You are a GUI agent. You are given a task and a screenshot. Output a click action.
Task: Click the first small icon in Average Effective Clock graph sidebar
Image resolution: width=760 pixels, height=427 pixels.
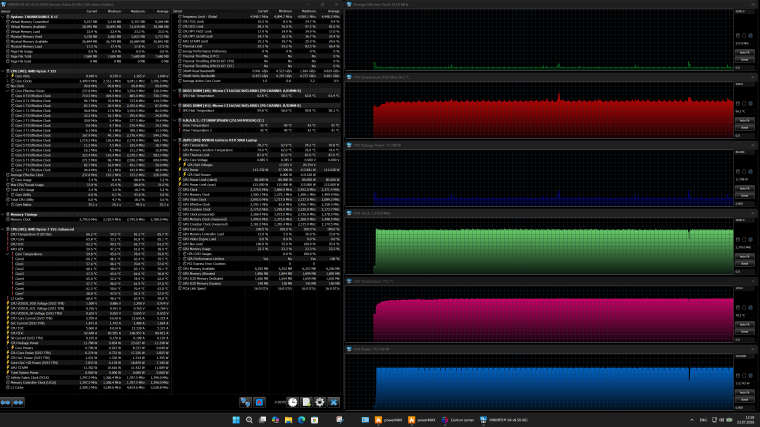(x=738, y=35)
